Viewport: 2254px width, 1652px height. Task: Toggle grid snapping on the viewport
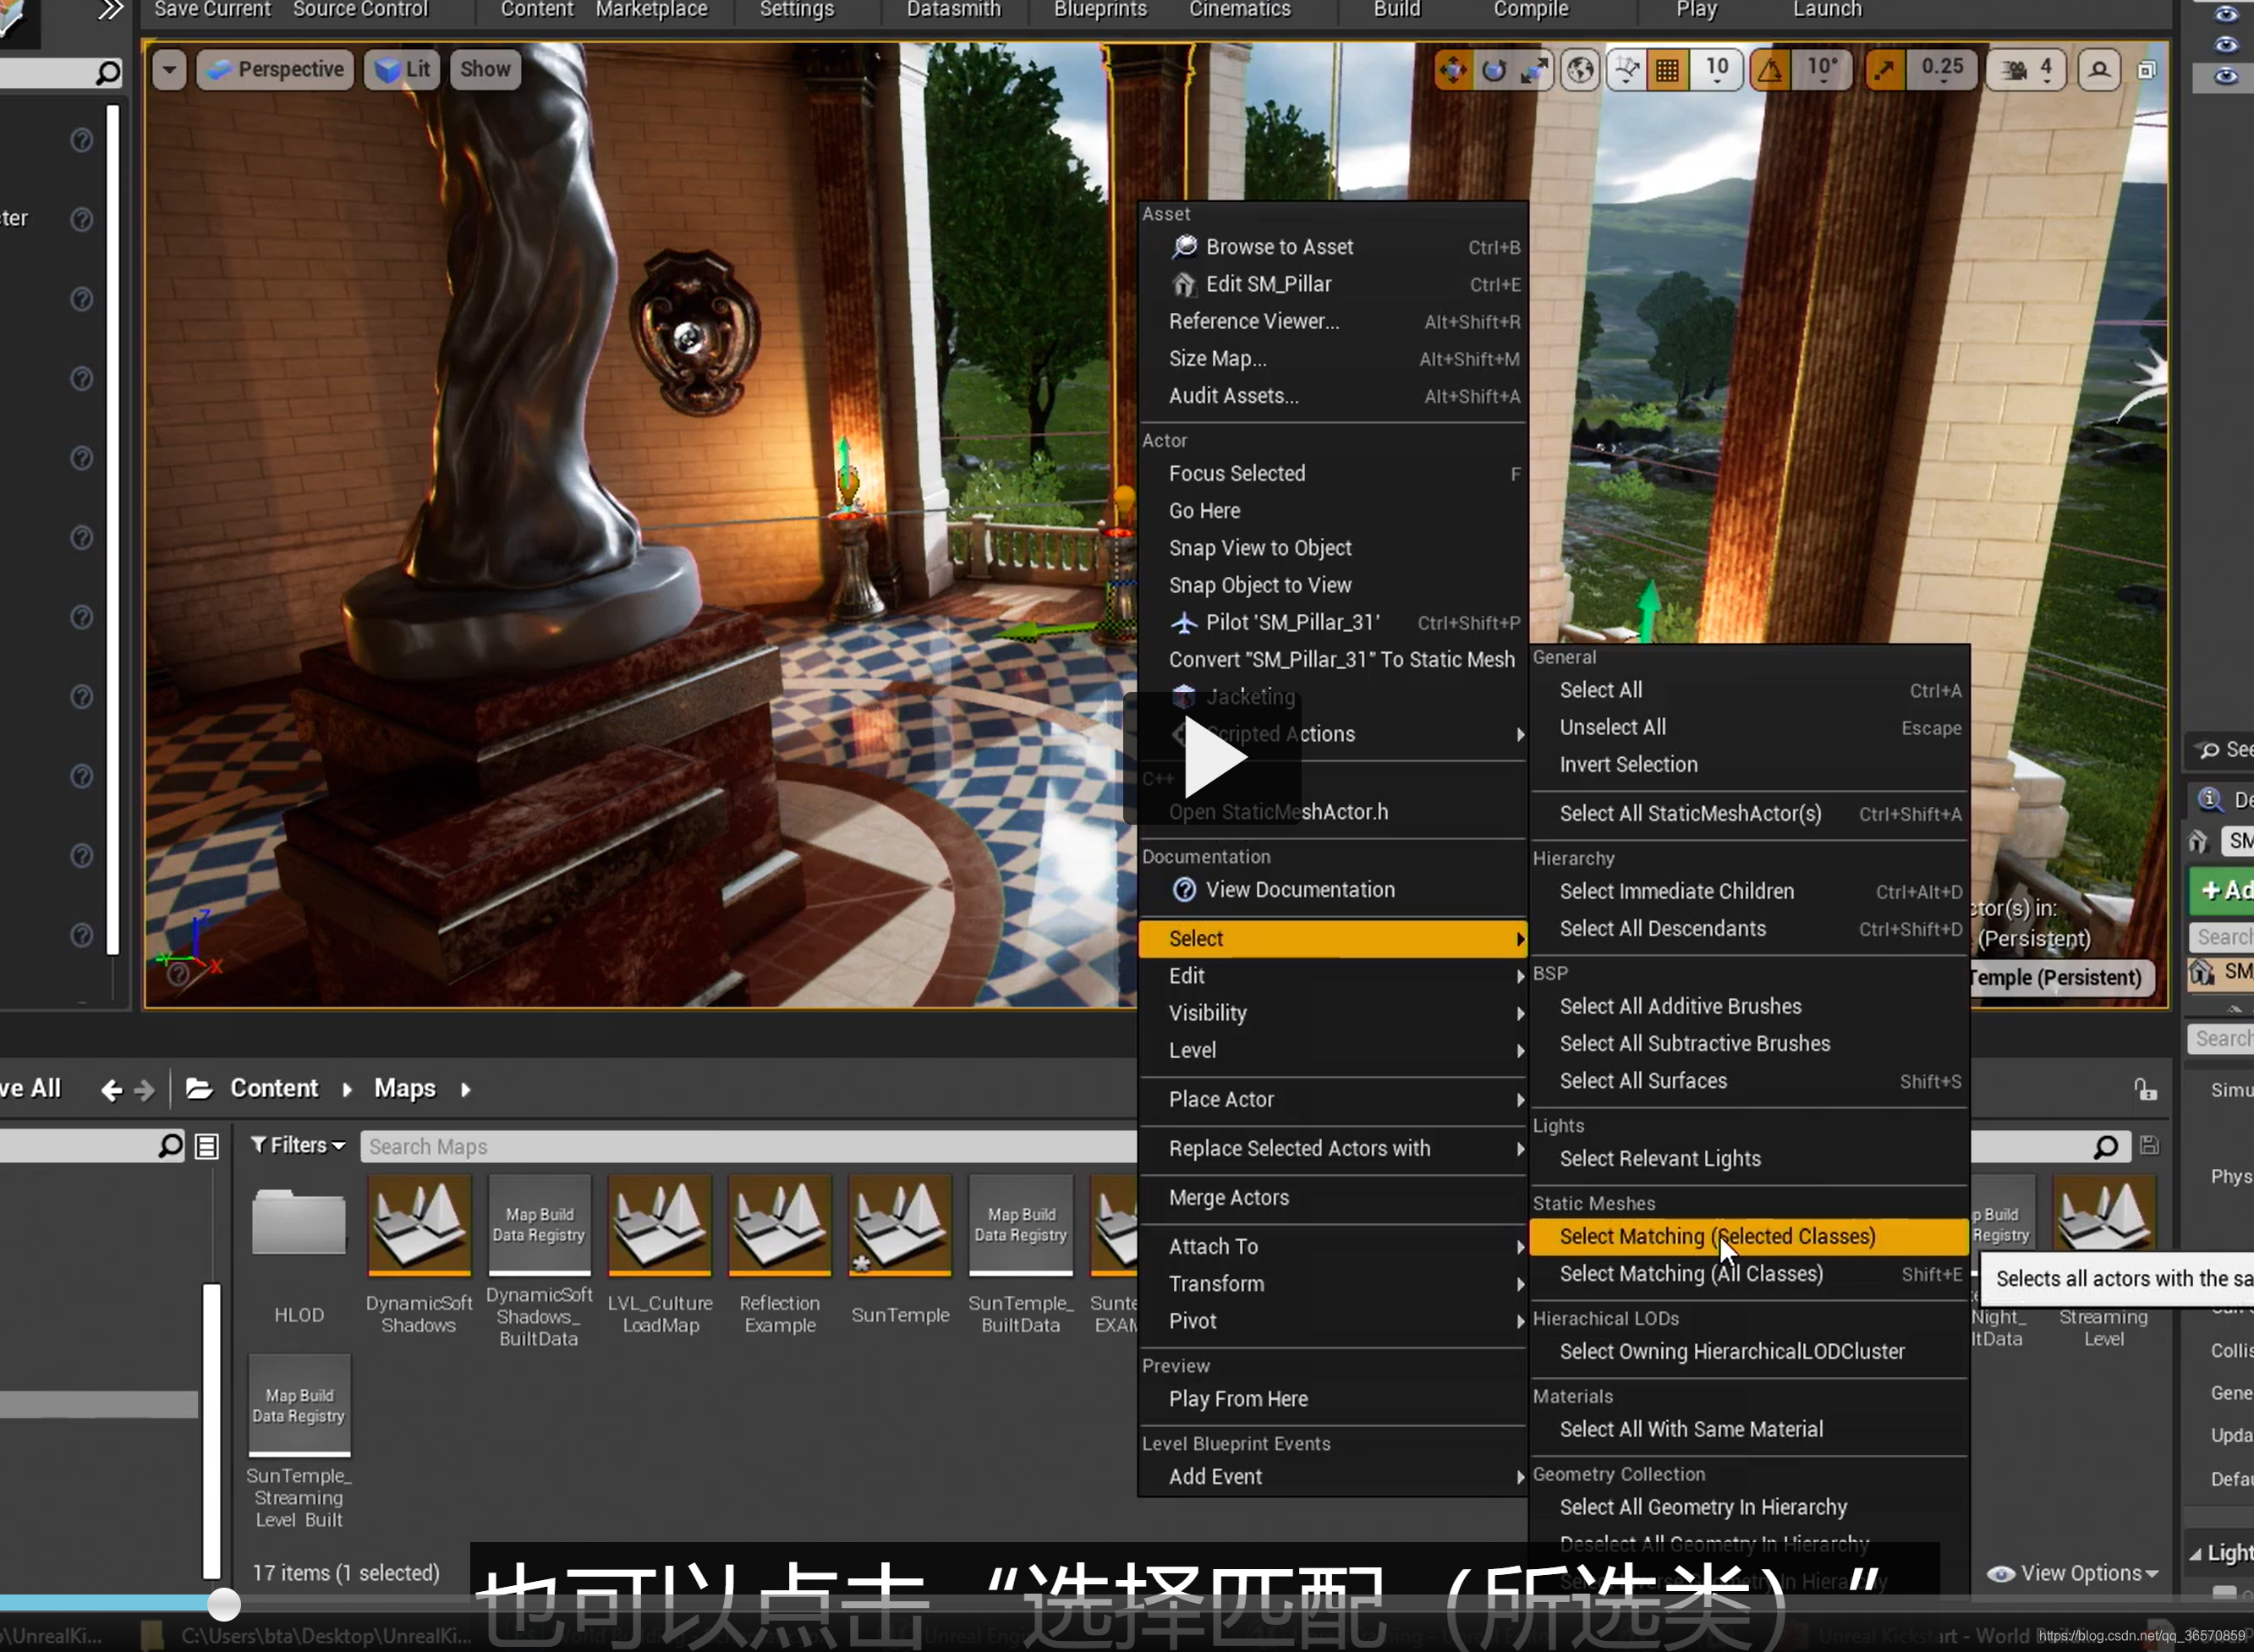pos(1668,70)
